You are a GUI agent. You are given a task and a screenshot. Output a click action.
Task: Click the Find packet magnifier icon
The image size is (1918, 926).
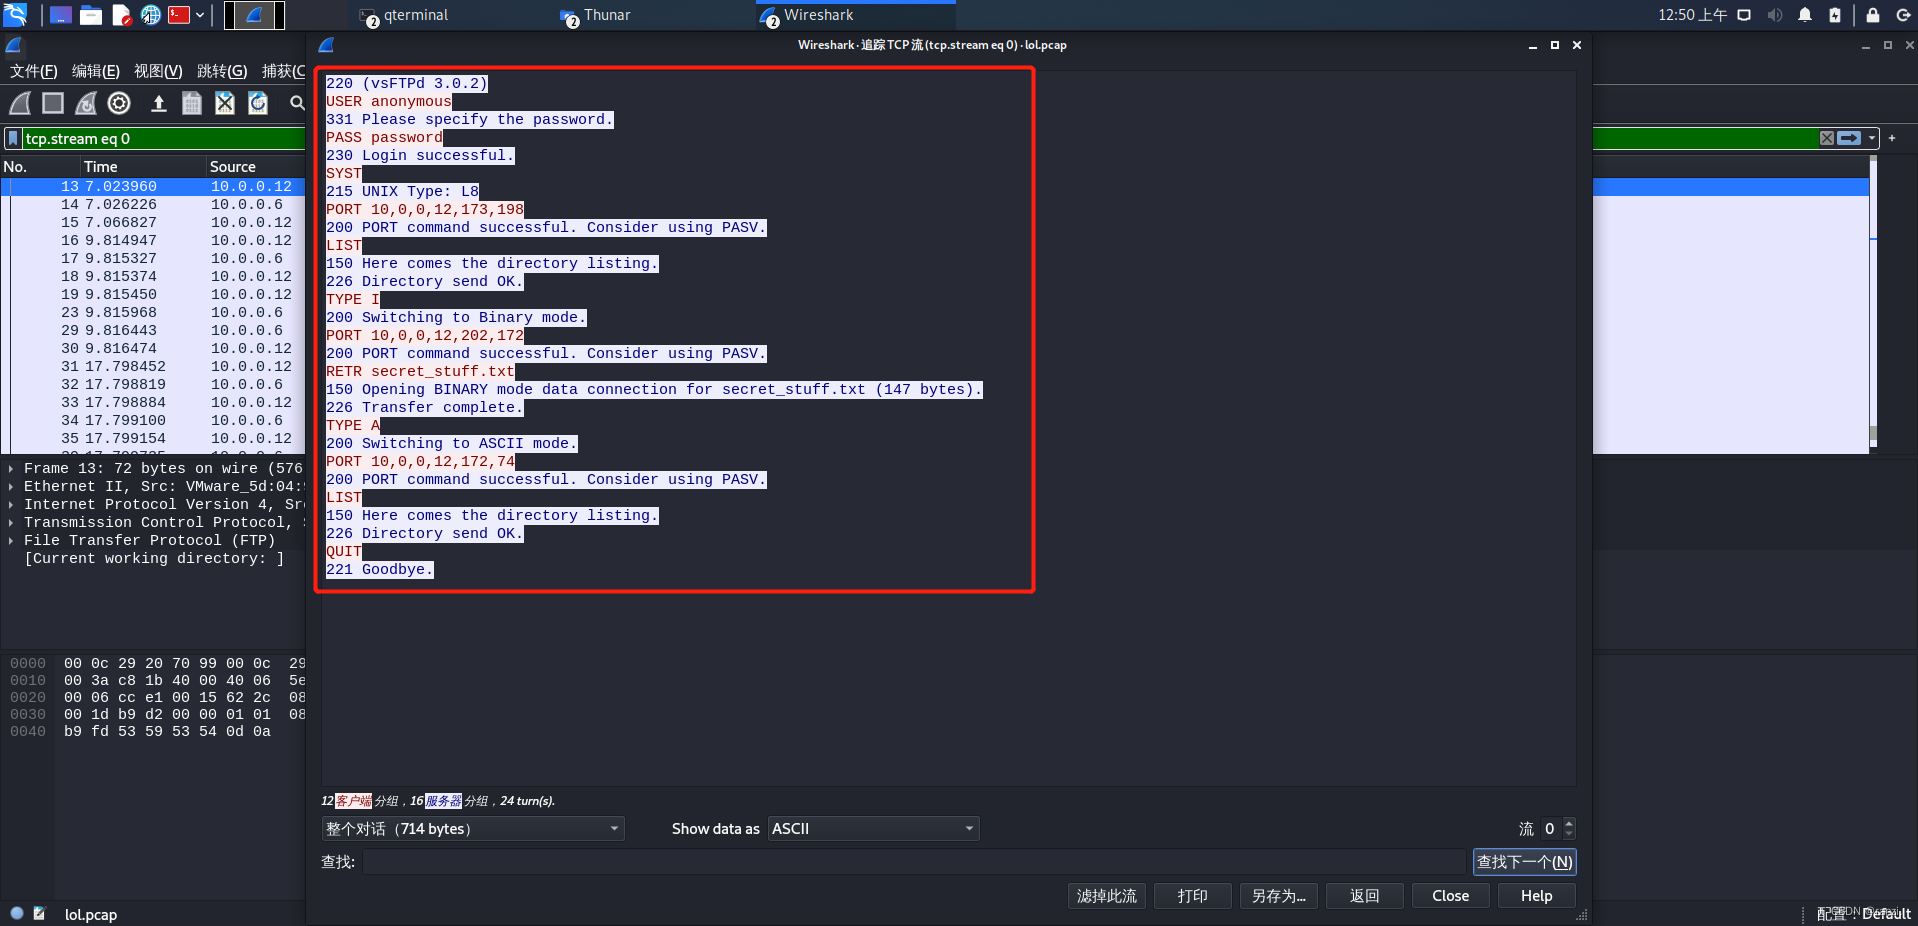point(297,103)
